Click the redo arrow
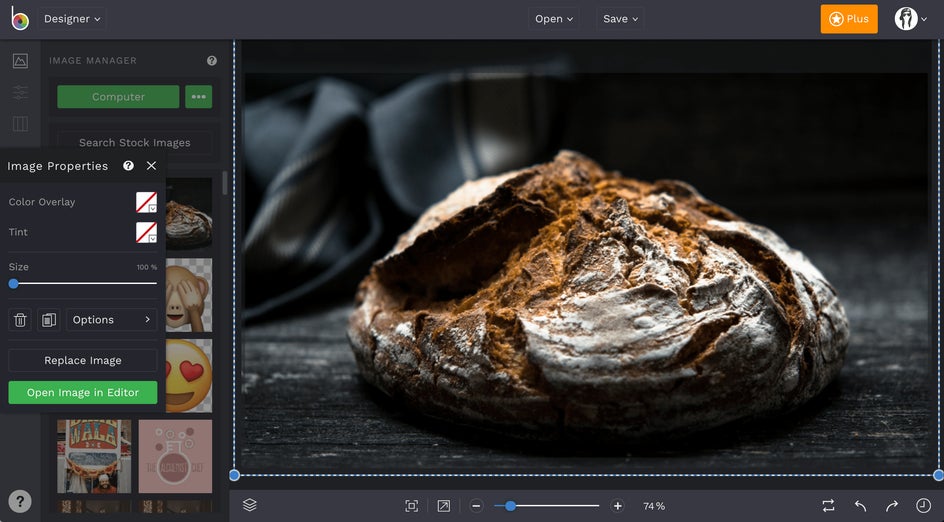944x522 pixels. [891, 506]
